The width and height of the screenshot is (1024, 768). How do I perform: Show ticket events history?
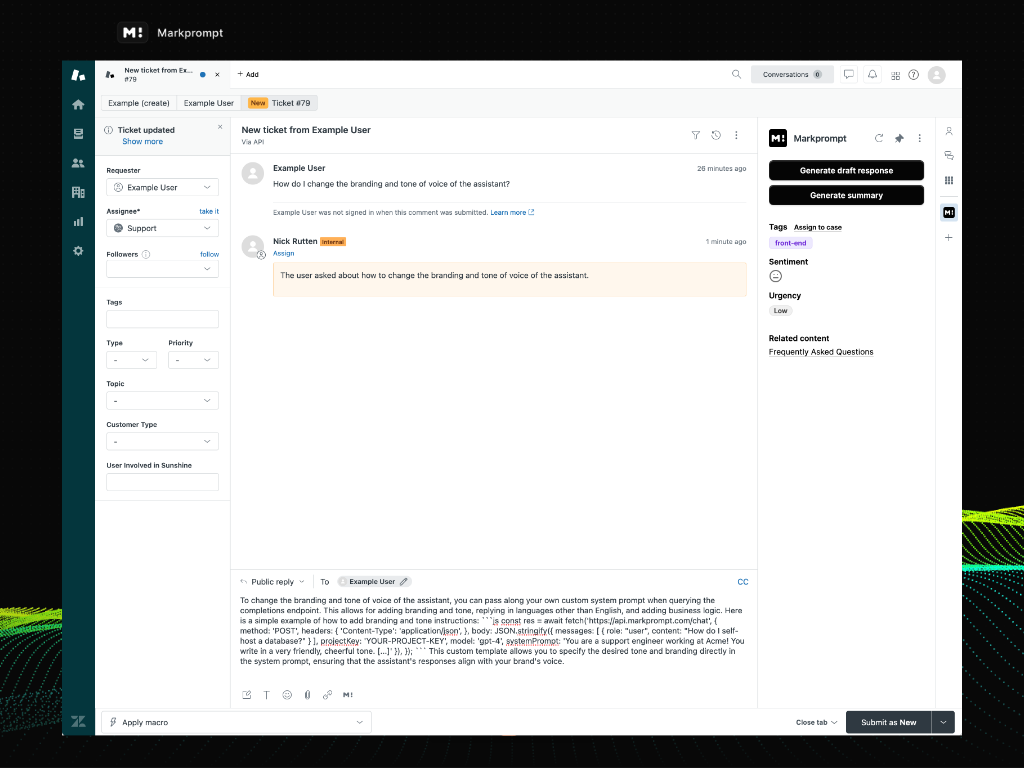click(716, 135)
